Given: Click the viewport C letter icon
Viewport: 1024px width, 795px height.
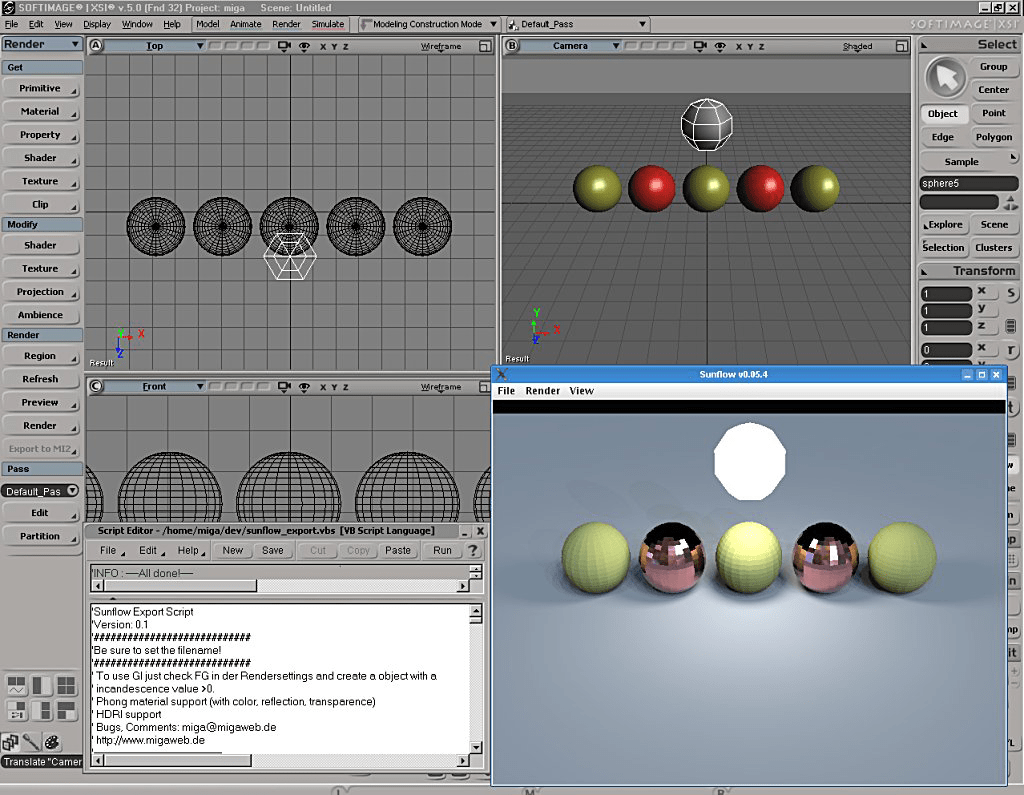Looking at the screenshot, I should [x=96, y=386].
